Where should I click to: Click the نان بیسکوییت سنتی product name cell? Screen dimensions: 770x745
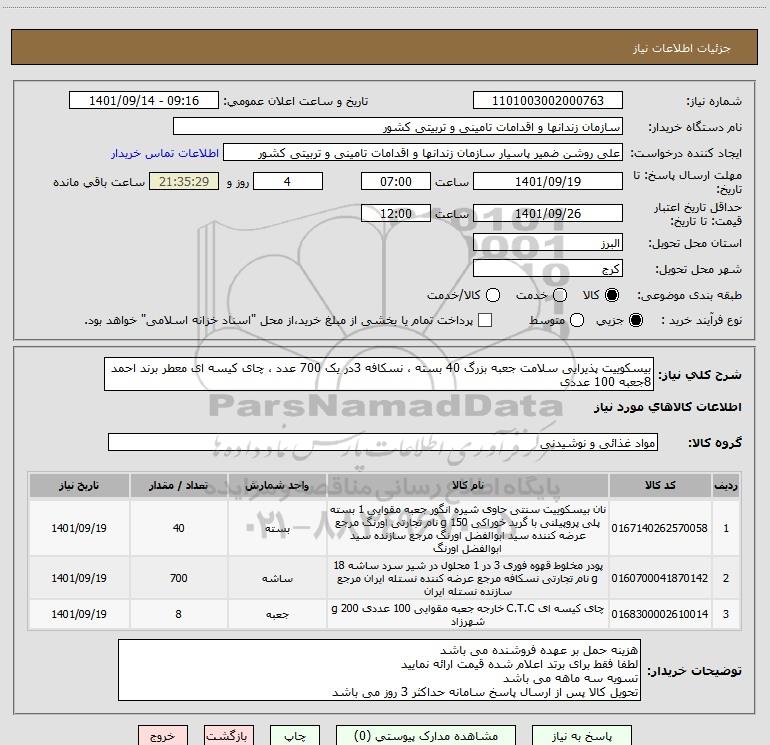468,528
